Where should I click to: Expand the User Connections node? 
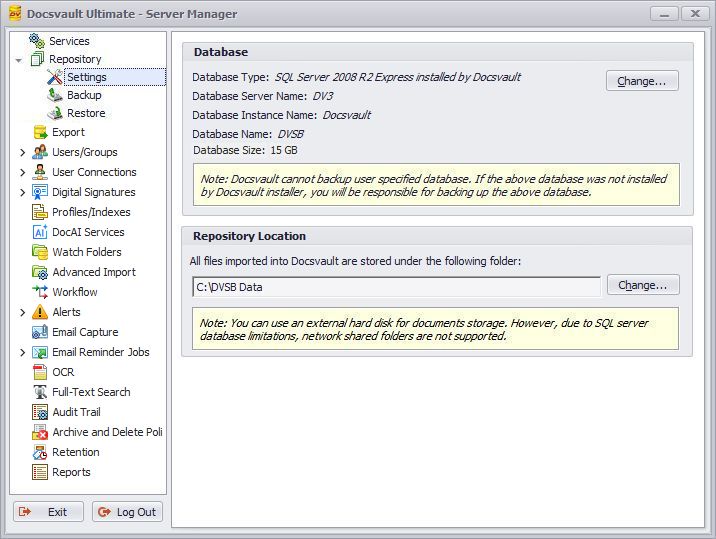[22, 172]
